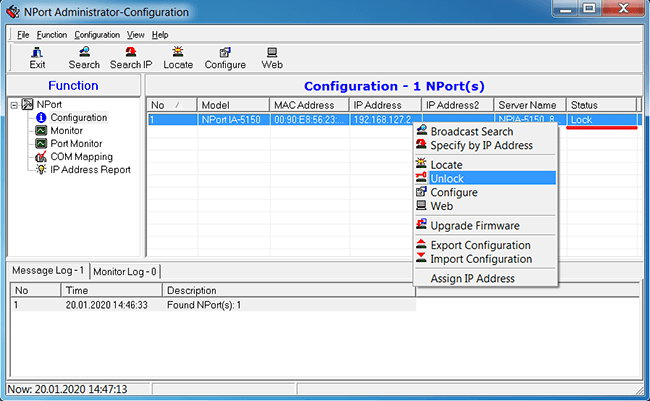Click the Configure toolbar icon
Screen dimensions: 650x401
pos(225,52)
